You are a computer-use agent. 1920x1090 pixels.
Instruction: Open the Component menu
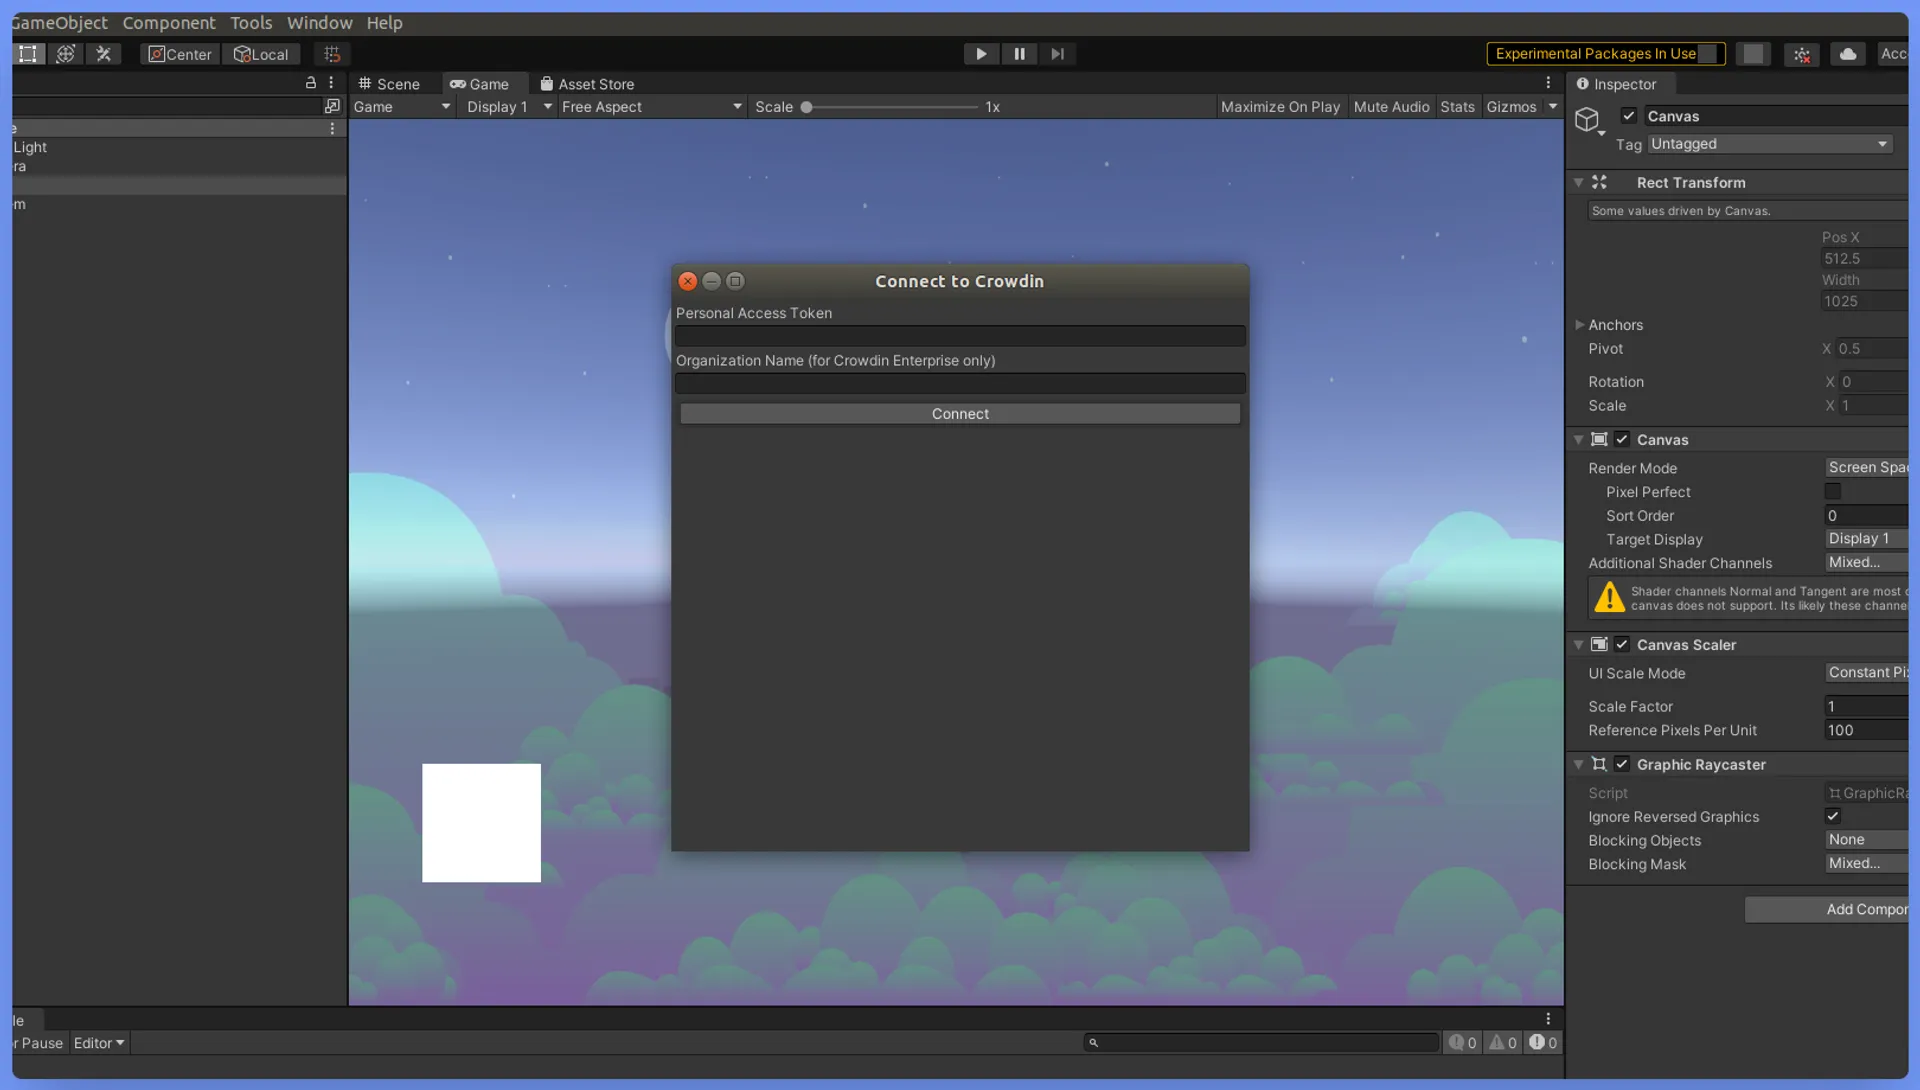coord(169,21)
